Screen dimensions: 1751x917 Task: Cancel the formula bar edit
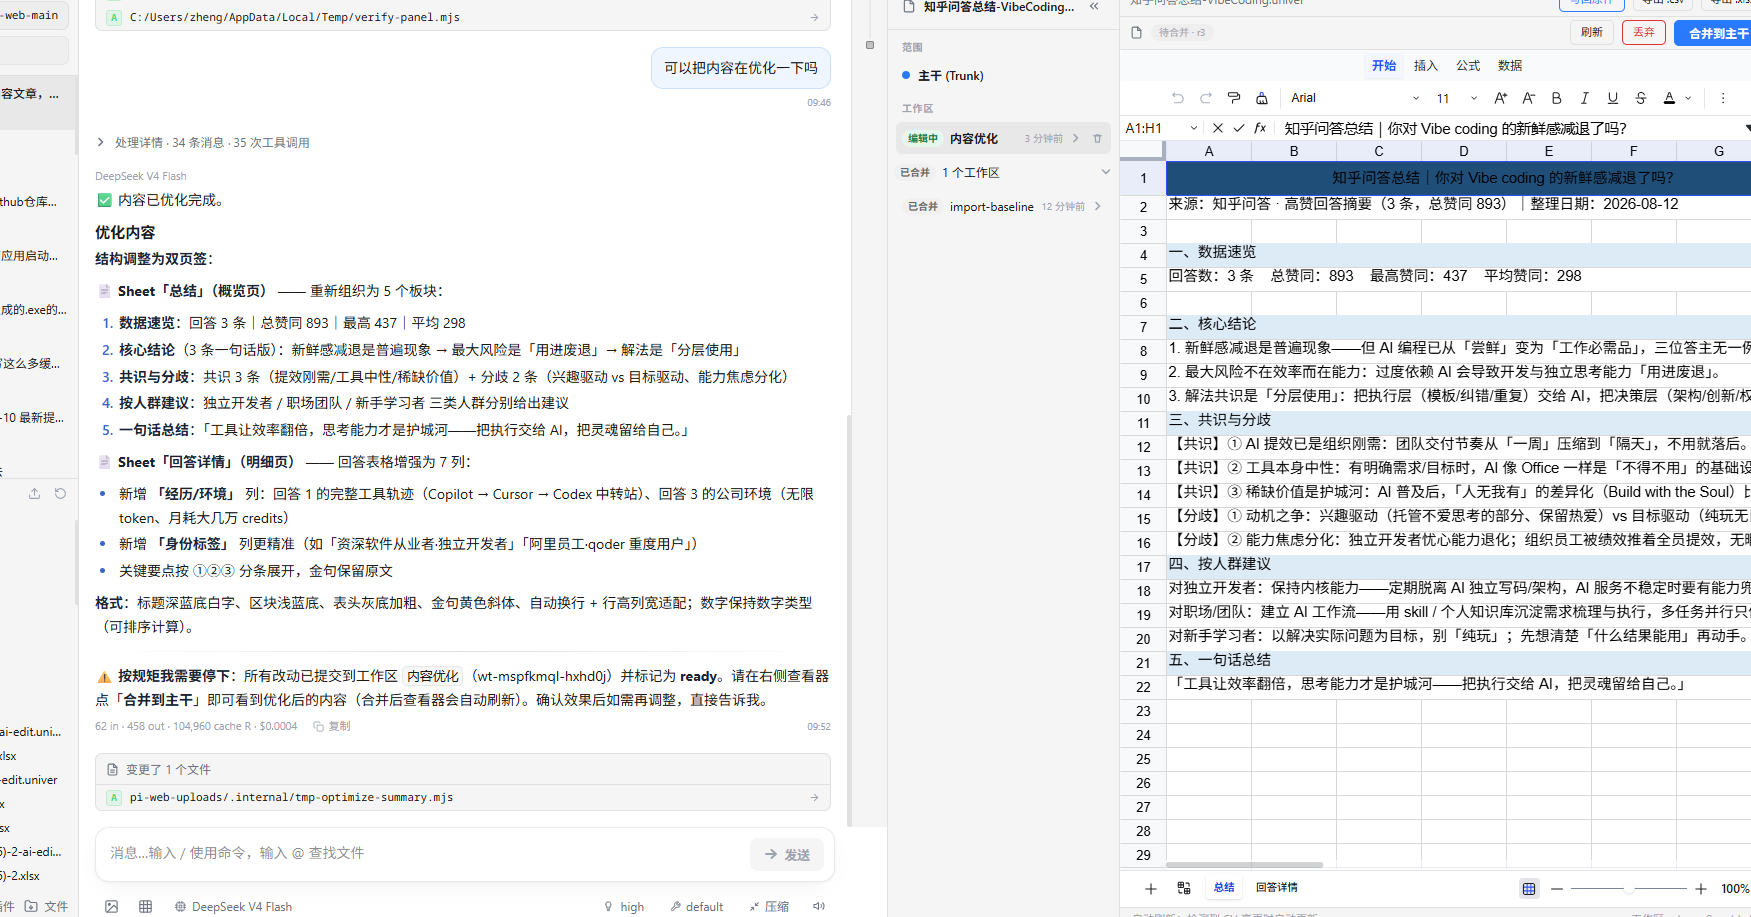(1217, 128)
